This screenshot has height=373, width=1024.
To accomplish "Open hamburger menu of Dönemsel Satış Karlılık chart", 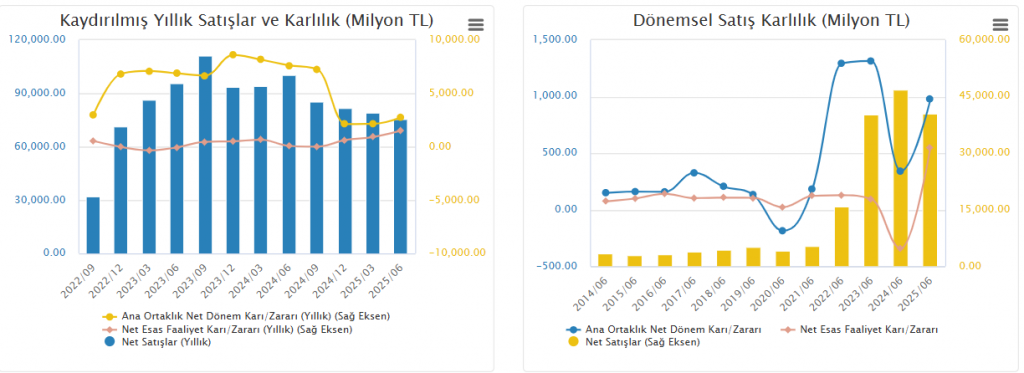I will click(1000, 25).
